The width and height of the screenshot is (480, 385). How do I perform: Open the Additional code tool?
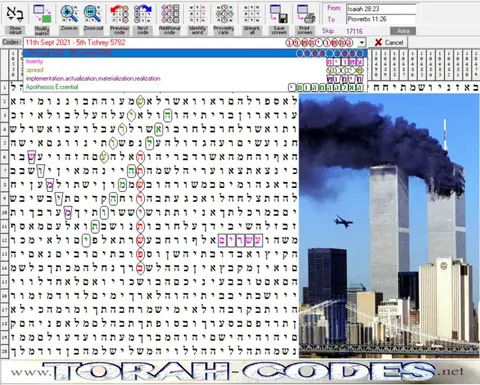point(170,19)
